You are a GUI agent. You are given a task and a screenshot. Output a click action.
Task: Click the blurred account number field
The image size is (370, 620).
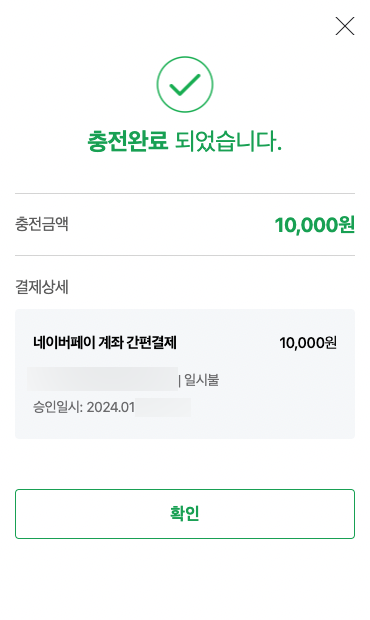[103, 379]
